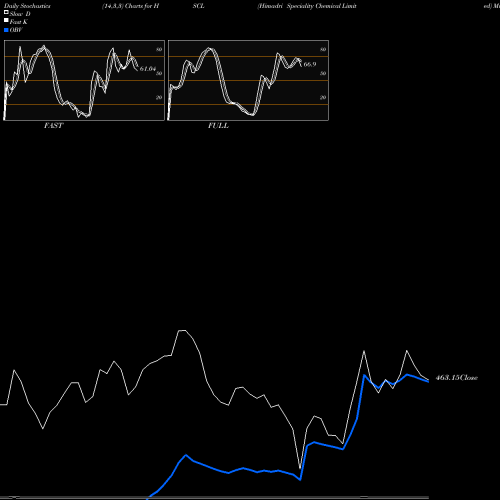Click the 20 axis label in FAST chart
The height and width of the screenshot is (500, 500).
tap(159, 97)
